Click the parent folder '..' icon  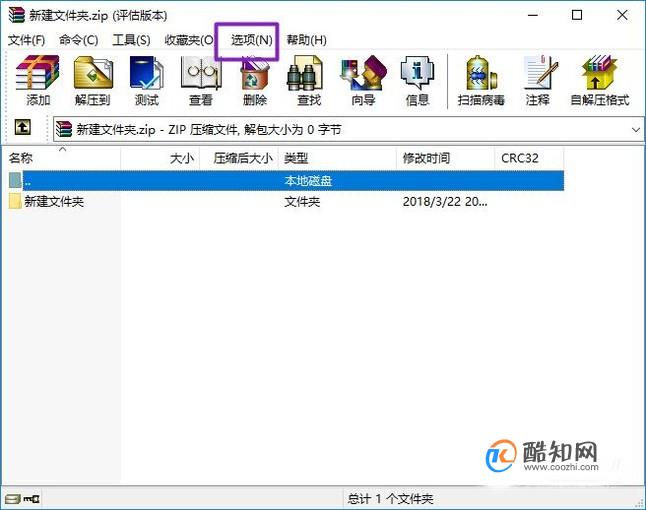[15, 180]
